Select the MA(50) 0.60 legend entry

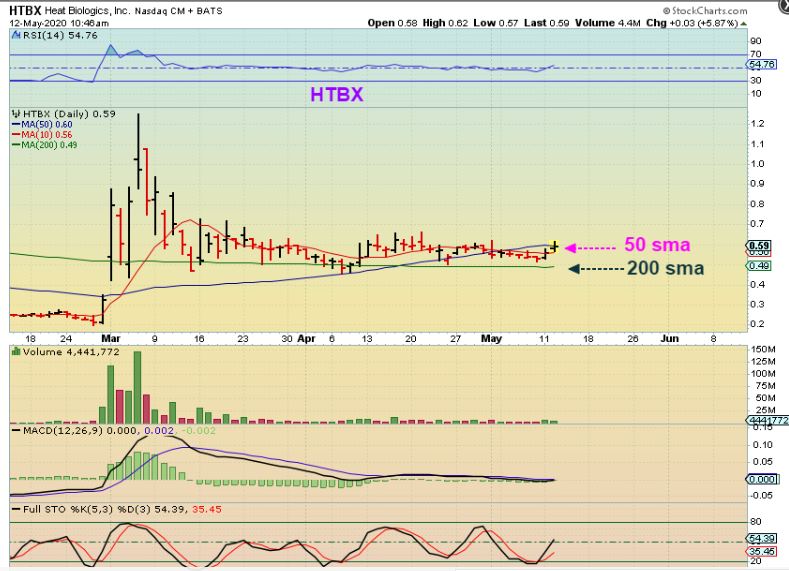42,124
